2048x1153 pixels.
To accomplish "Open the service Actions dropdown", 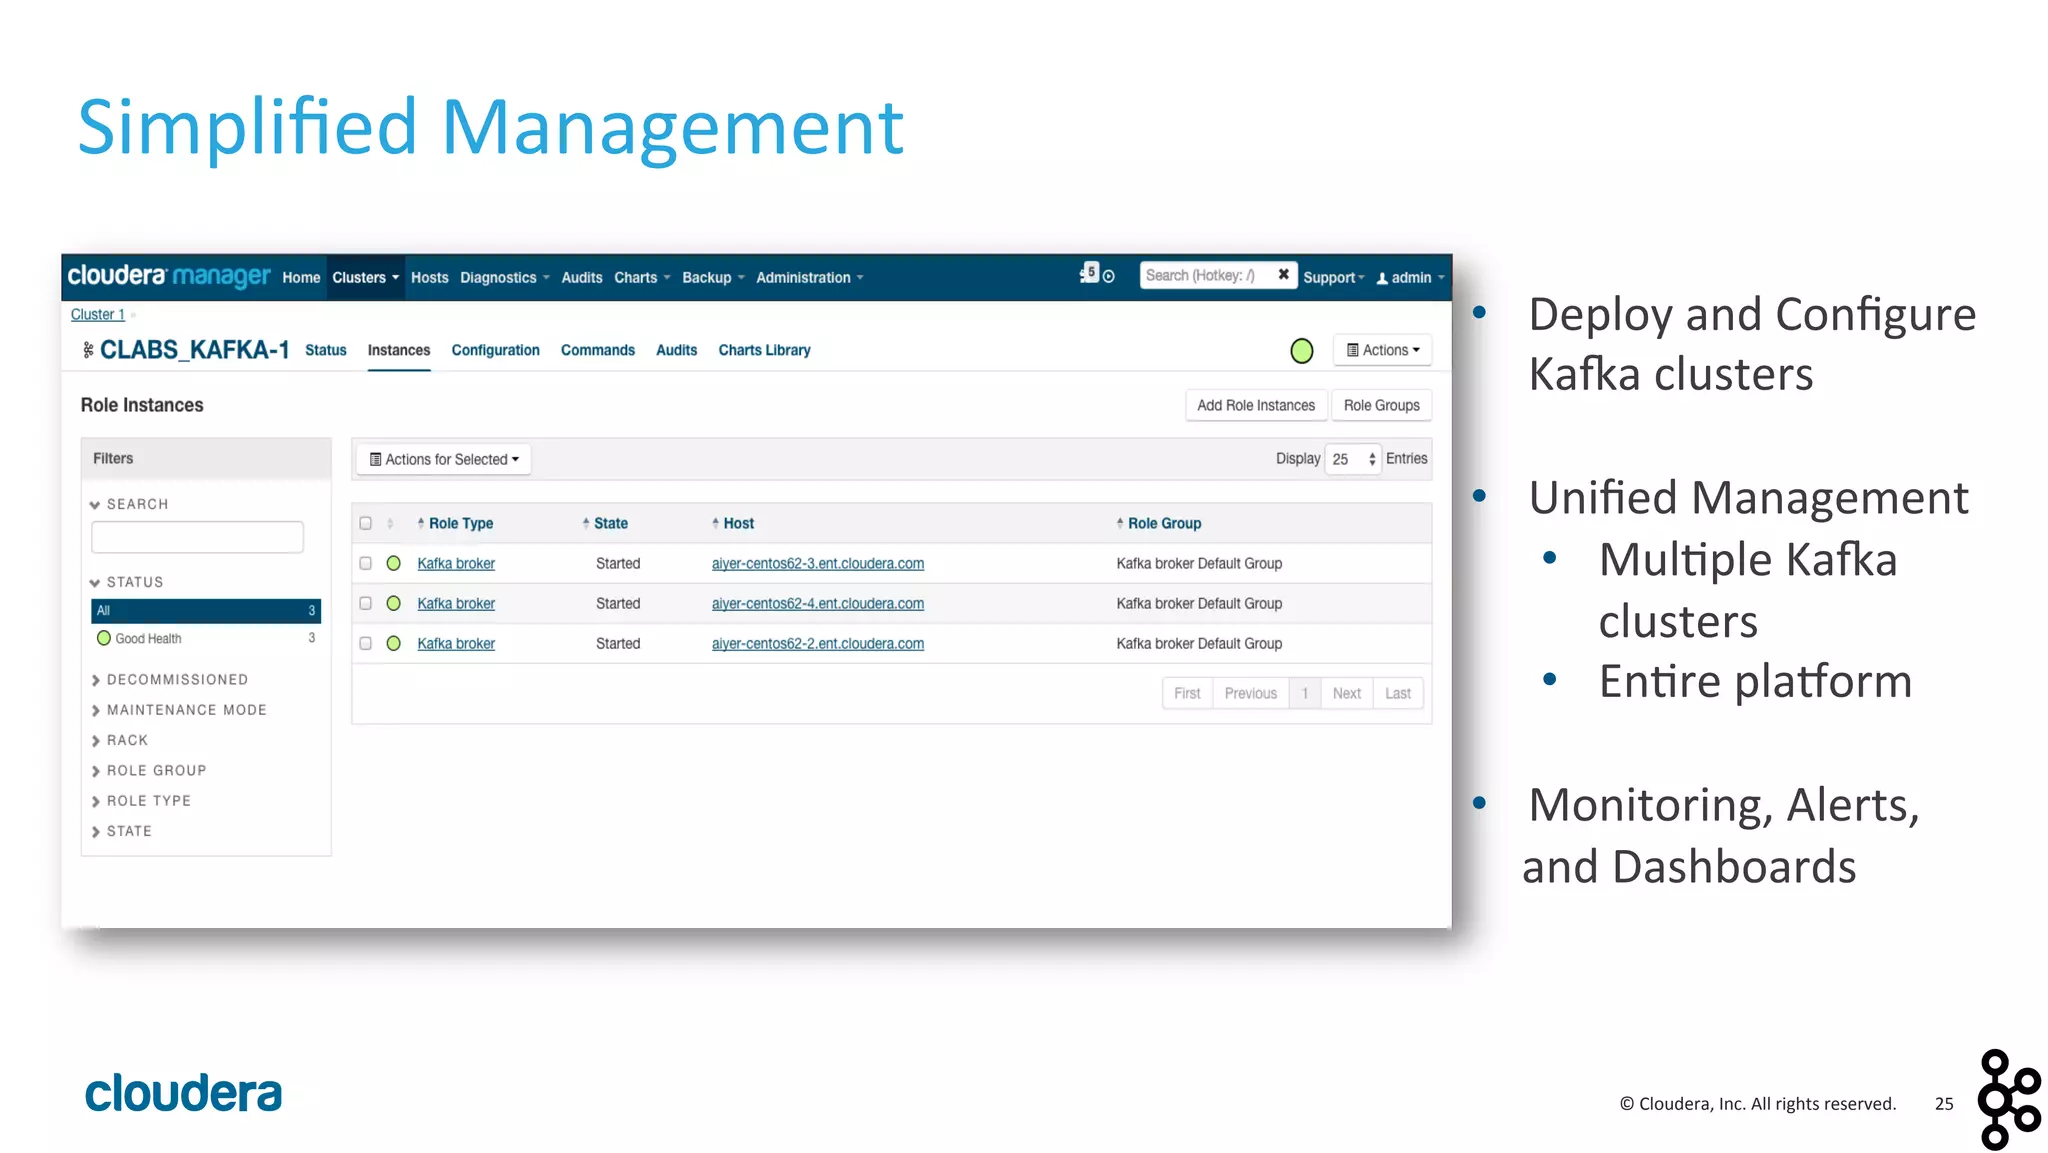I will tap(1383, 350).
